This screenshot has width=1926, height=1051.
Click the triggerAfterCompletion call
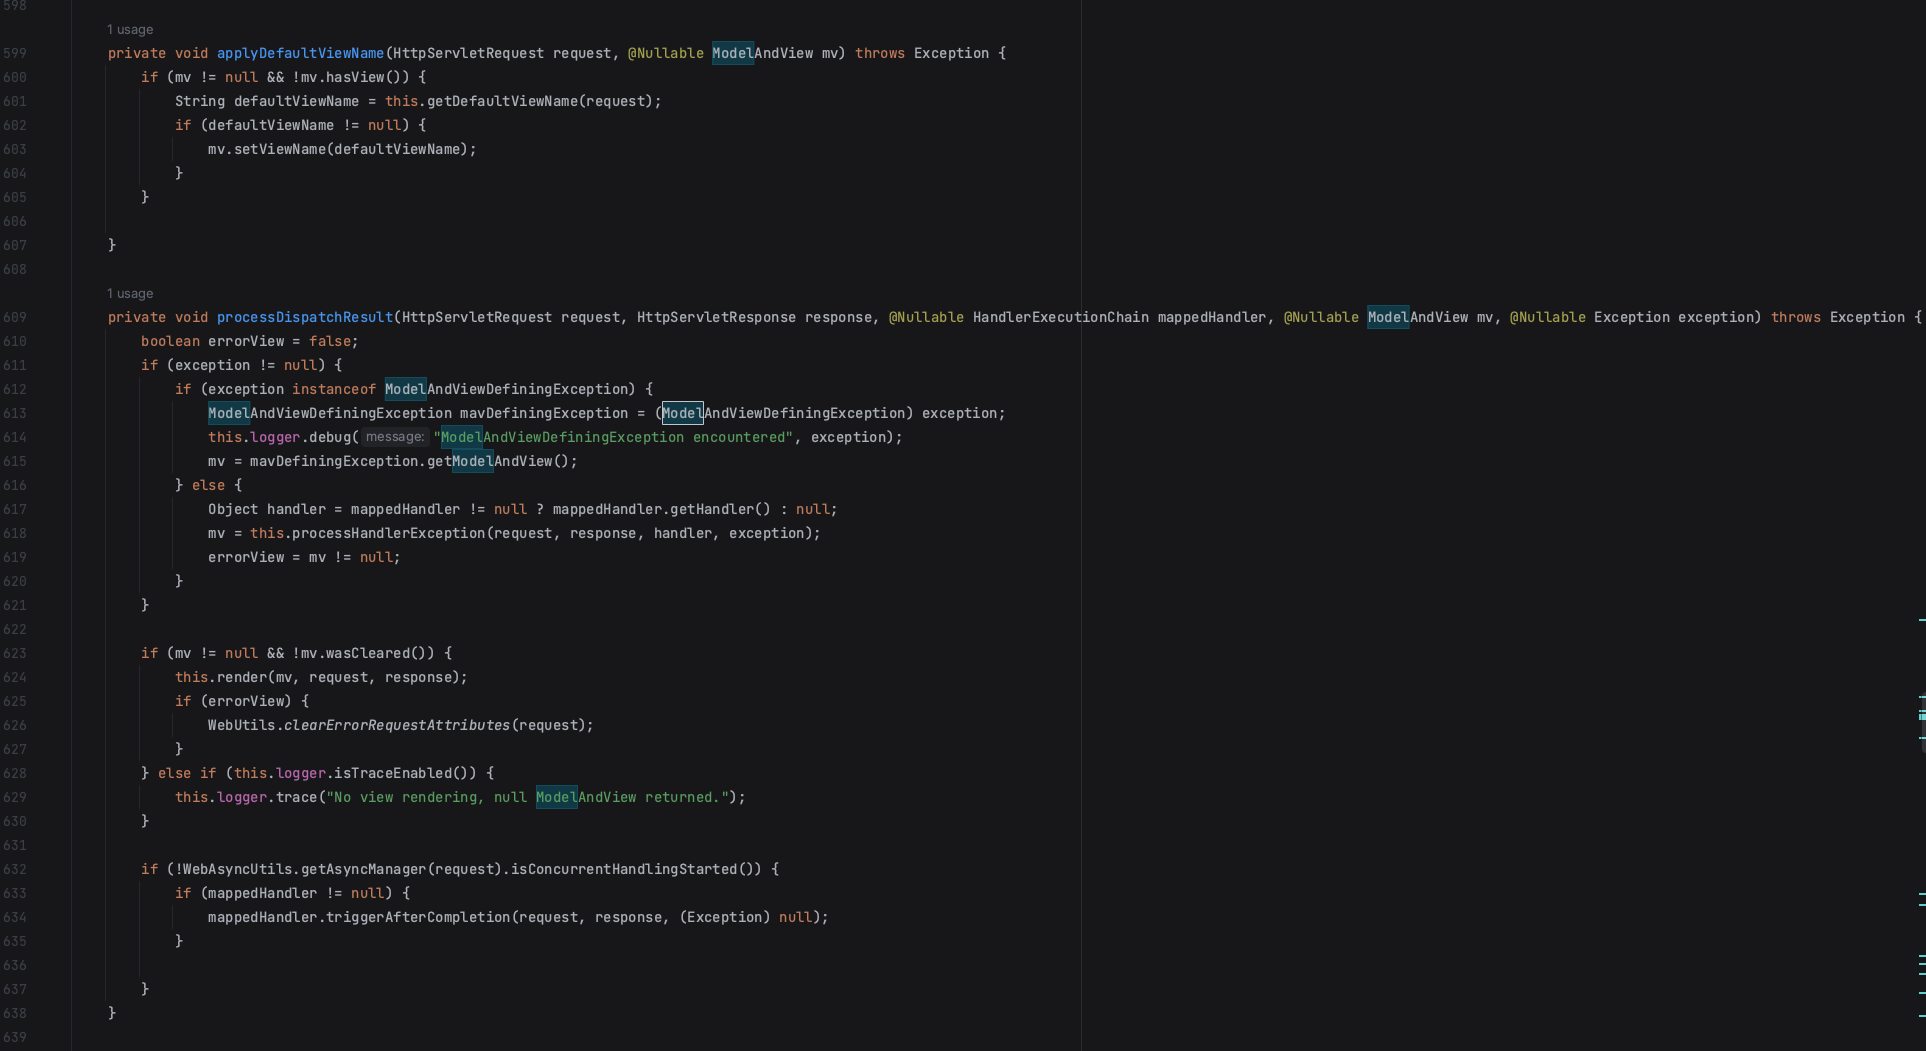pyautogui.click(x=418, y=917)
